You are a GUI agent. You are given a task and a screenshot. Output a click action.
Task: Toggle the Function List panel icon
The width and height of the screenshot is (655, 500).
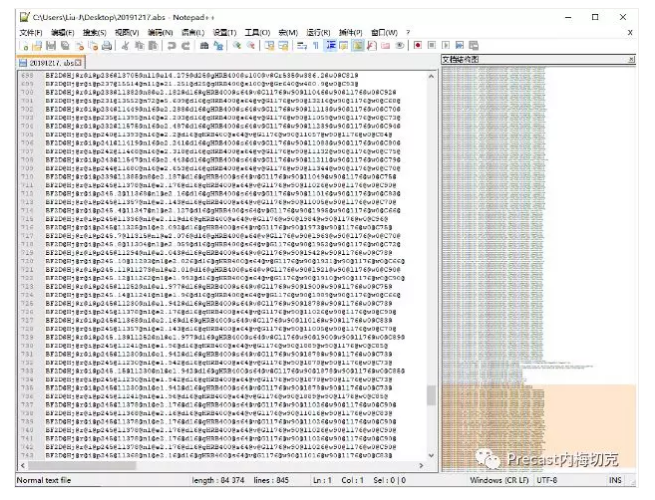coord(371,46)
